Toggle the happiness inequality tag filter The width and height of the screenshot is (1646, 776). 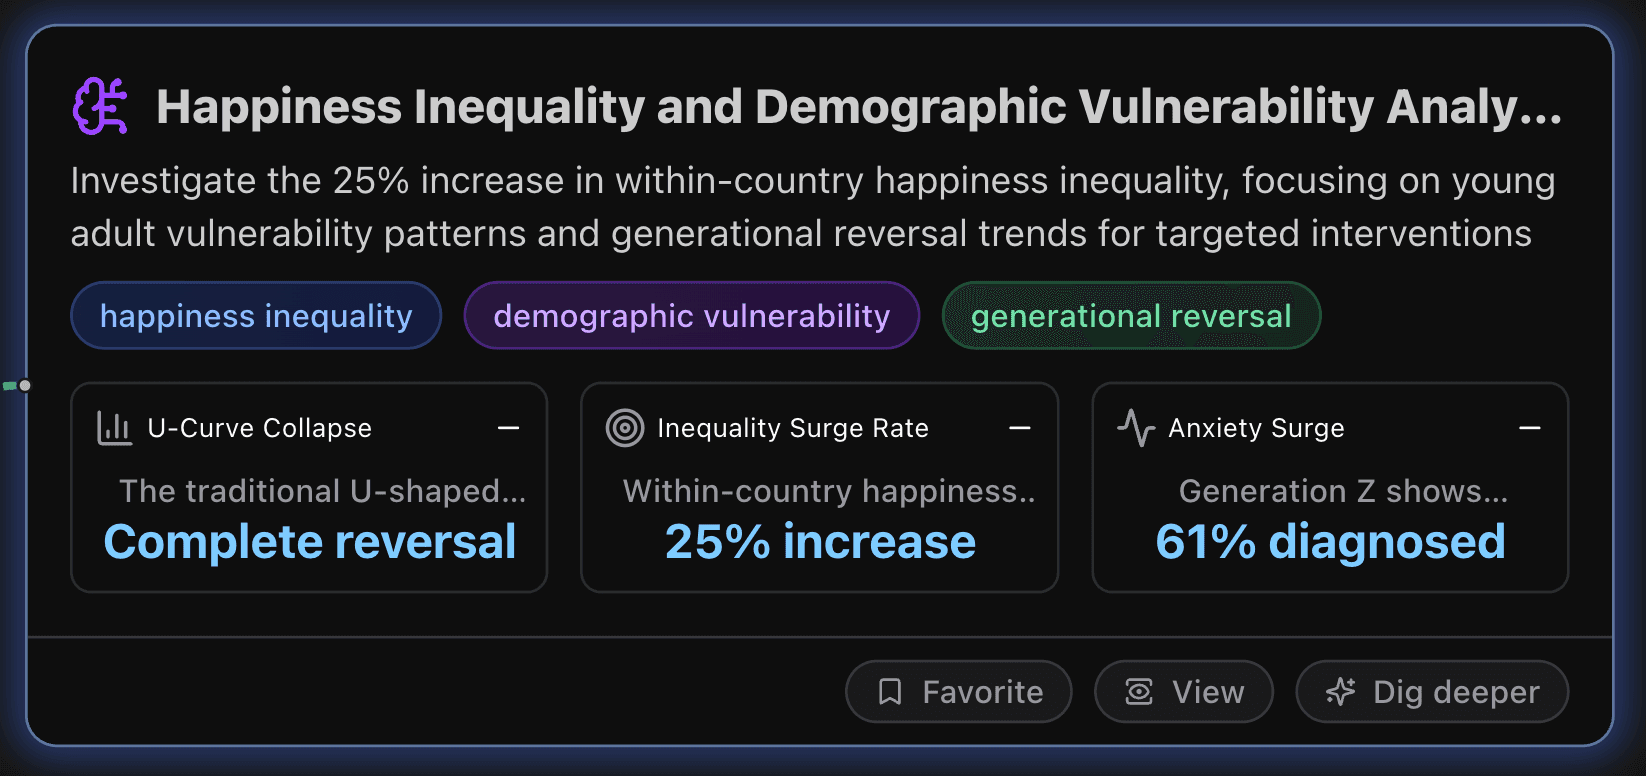pos(255,315)
